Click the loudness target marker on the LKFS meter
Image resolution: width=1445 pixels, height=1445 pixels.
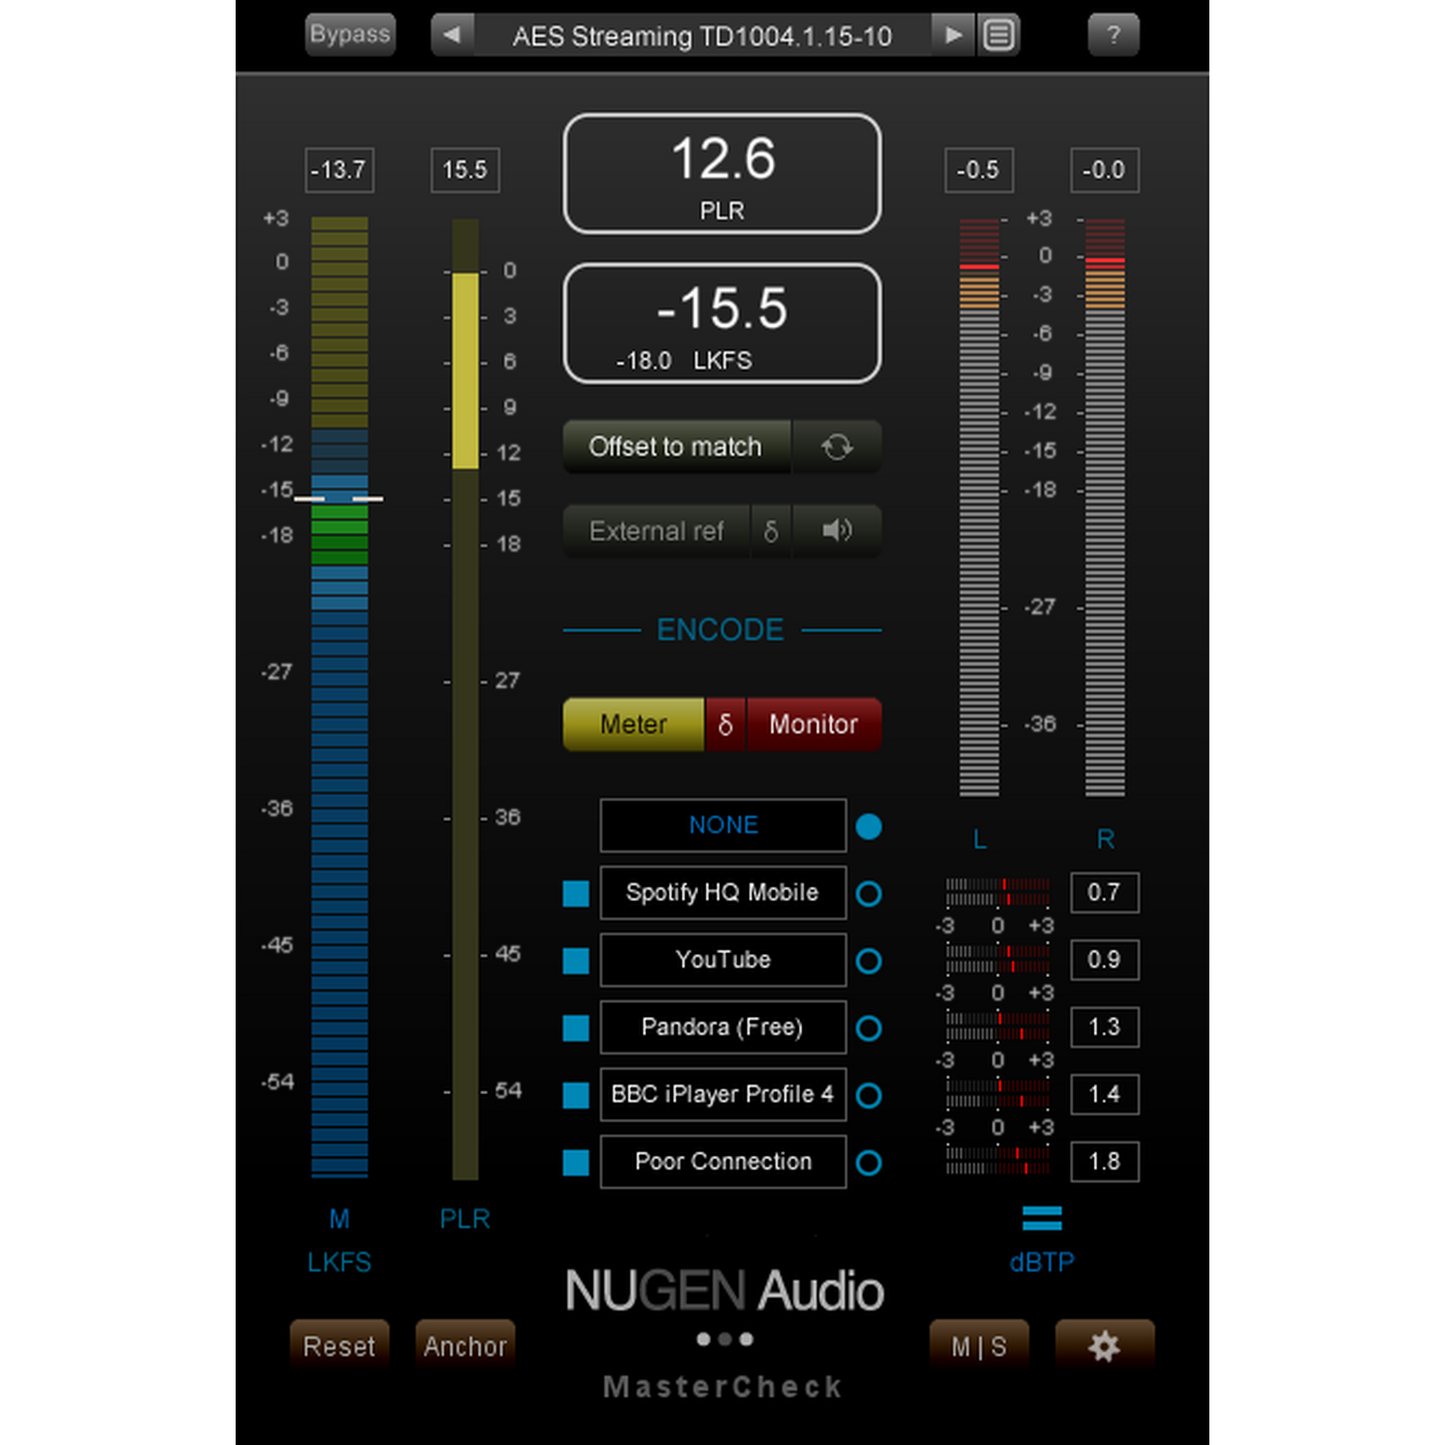(x=340, y=496)
